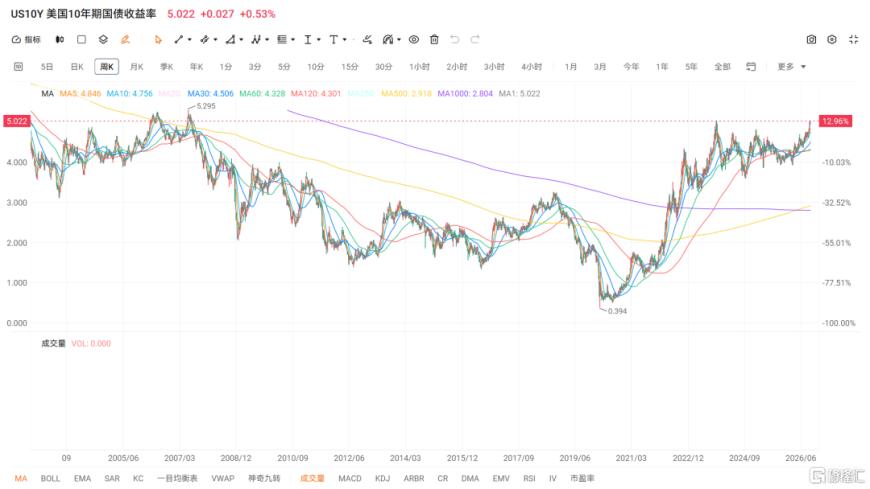The image size is (870, 489).
Task: Toggle the 成交量 volume indicator
Action: (312, 478)
